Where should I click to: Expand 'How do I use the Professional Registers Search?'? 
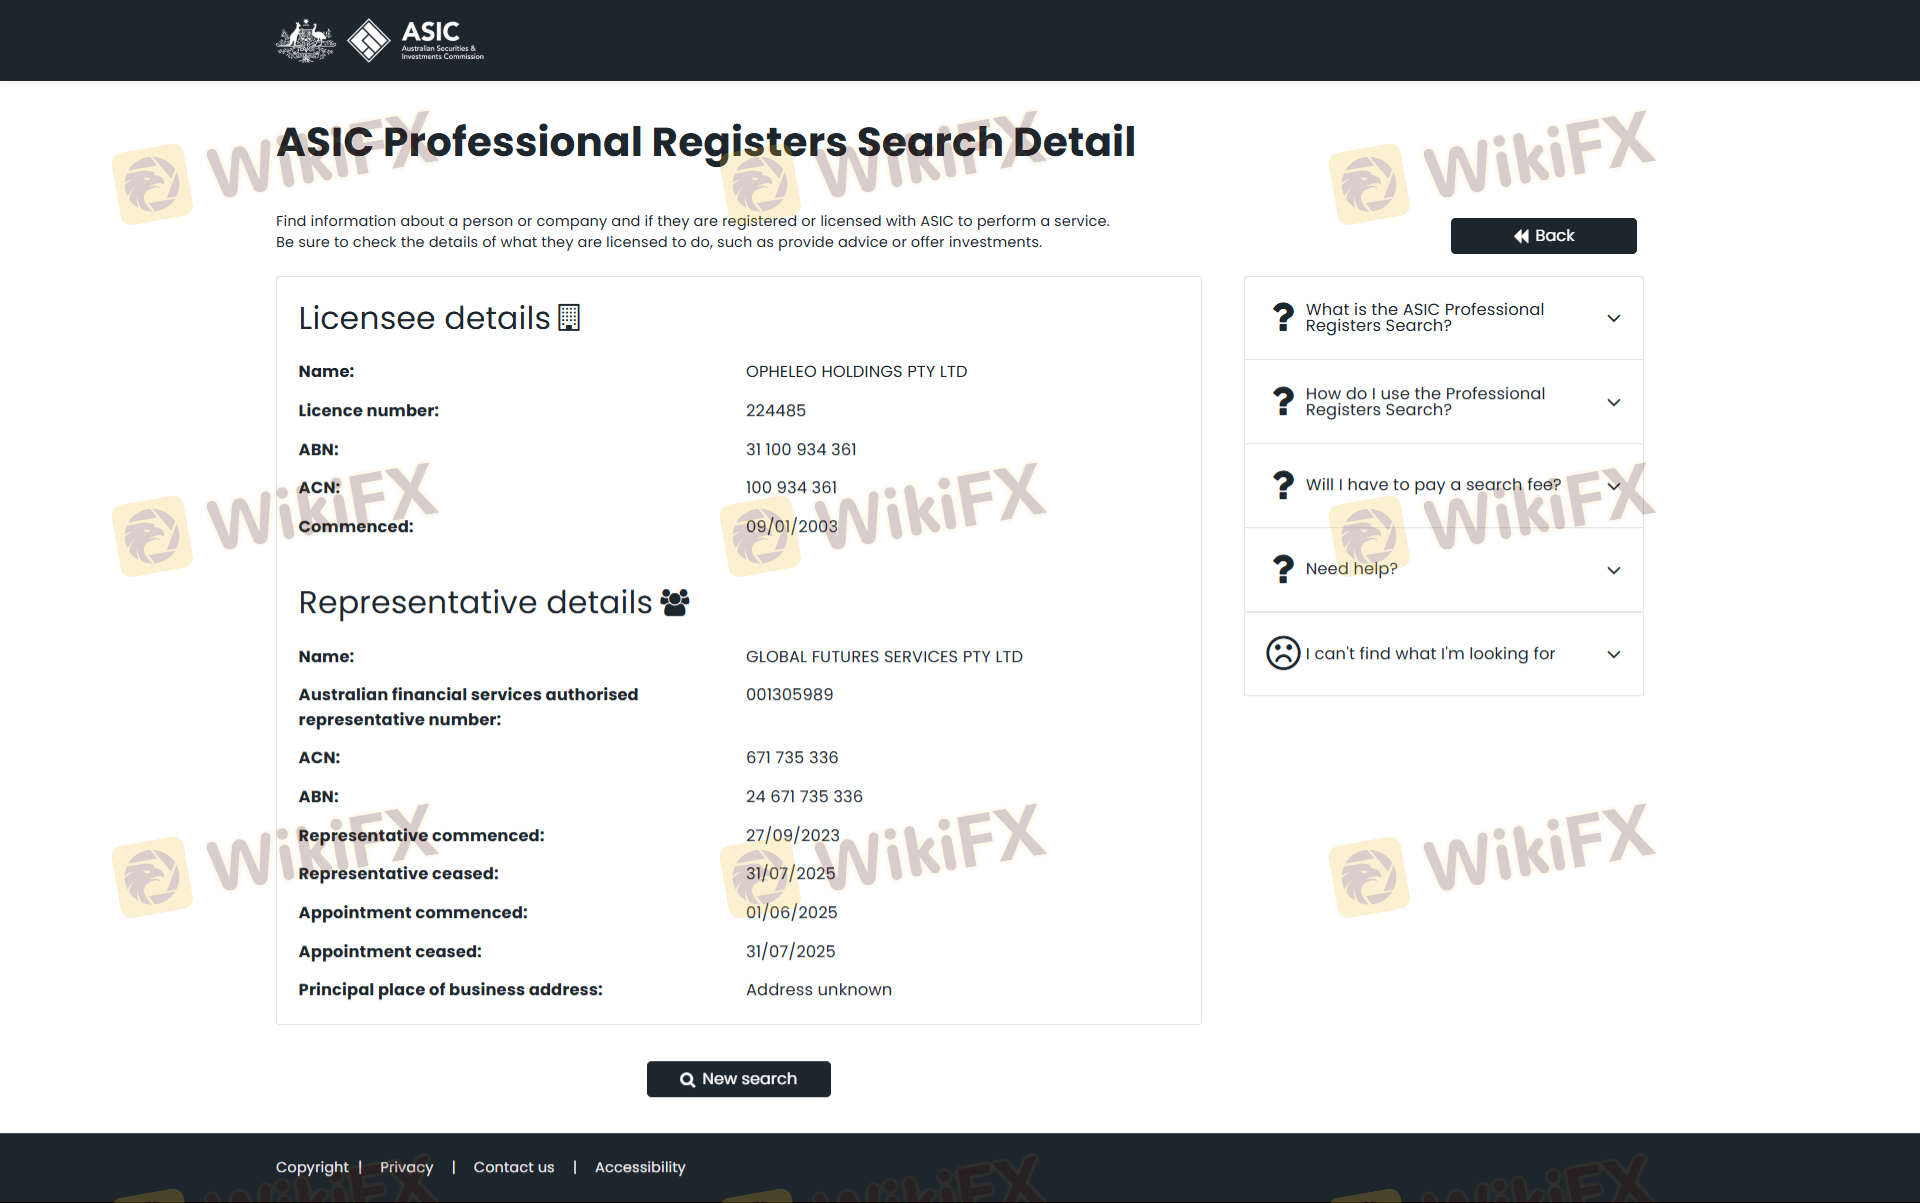[x=1613, y=402]
